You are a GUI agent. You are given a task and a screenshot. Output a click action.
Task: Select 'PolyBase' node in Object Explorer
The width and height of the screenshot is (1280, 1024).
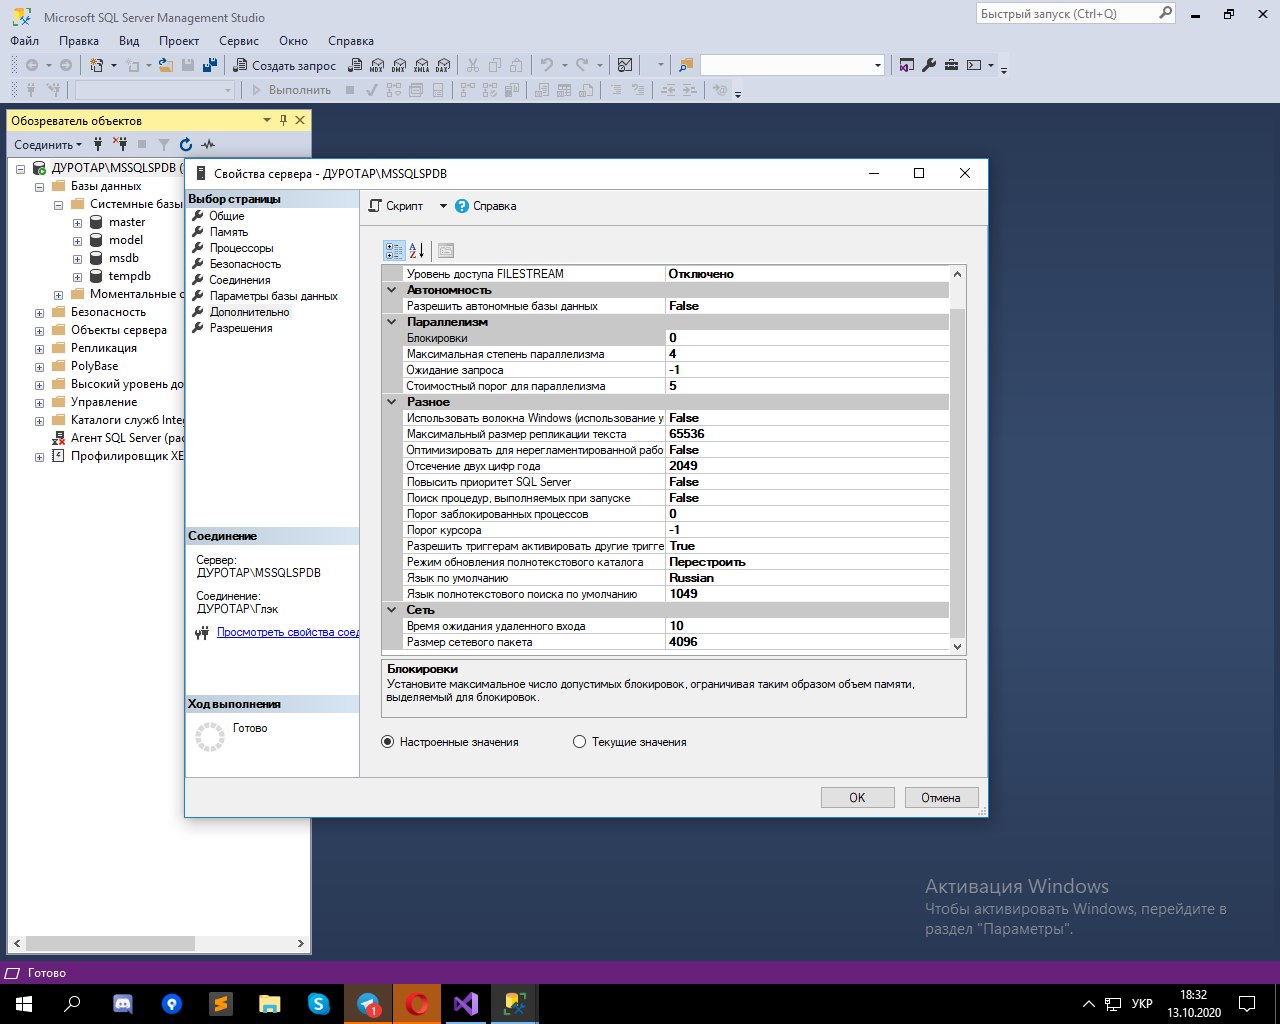(94, 366)
